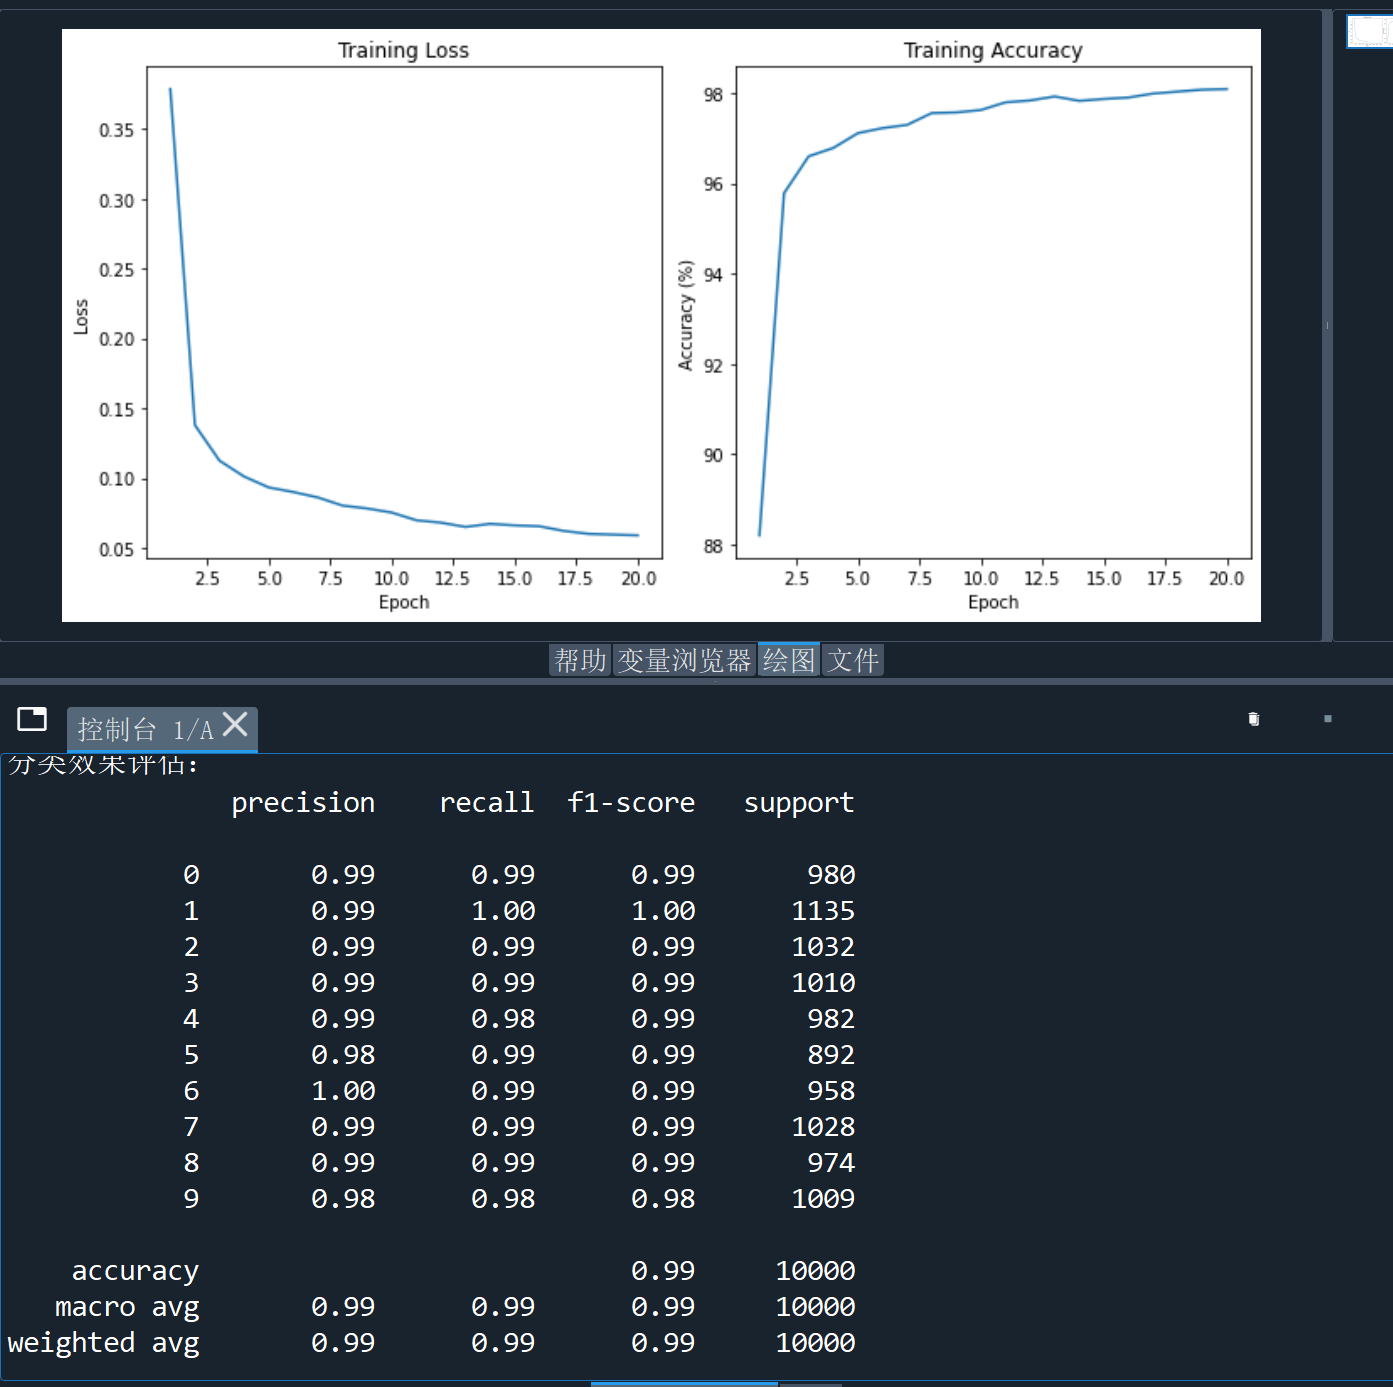
Task: Click the 'recall' column header
Action: coord(487,803)
